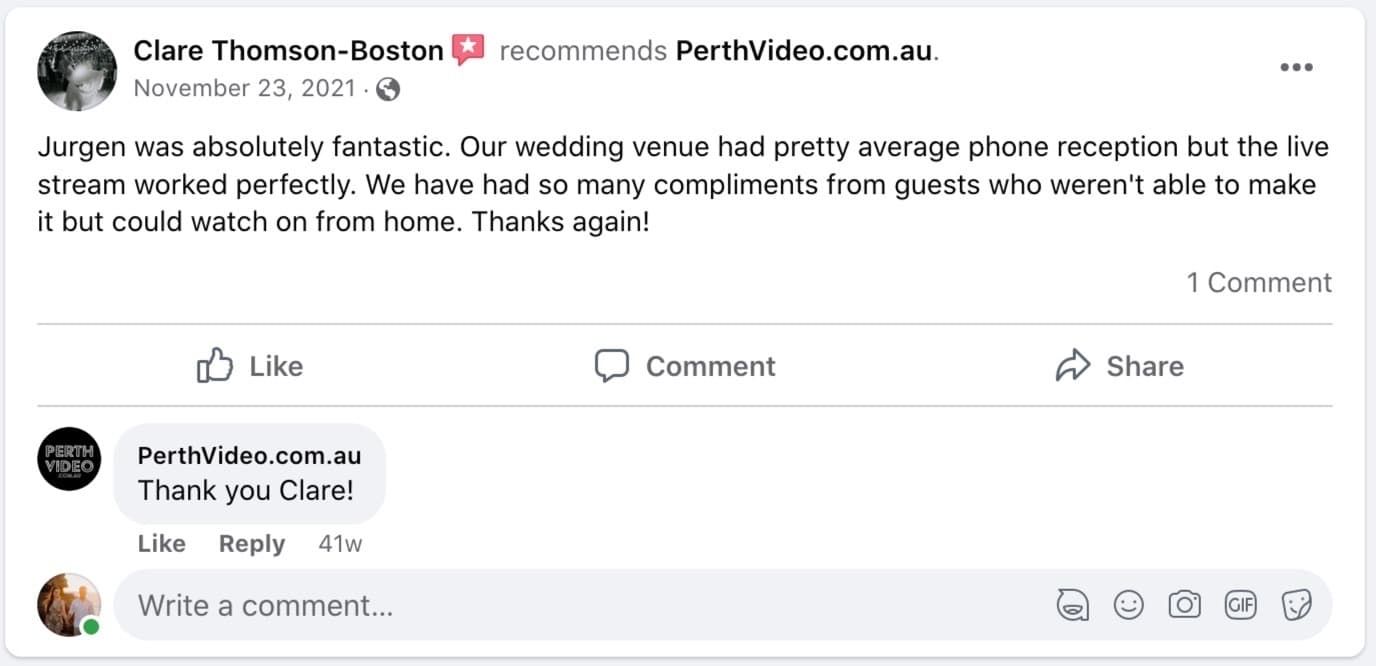Click the Like thumbs-up on the post
Image resolution: width=1376 pixels, height=666 pixels.
coord(250,366)
